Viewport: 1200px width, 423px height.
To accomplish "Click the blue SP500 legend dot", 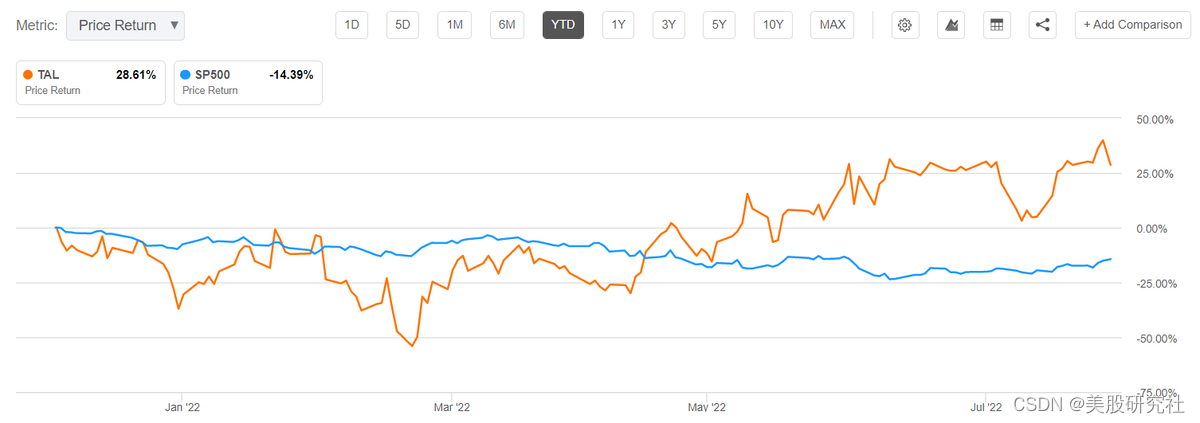I will pyautogui.click(x=185, y=75).
